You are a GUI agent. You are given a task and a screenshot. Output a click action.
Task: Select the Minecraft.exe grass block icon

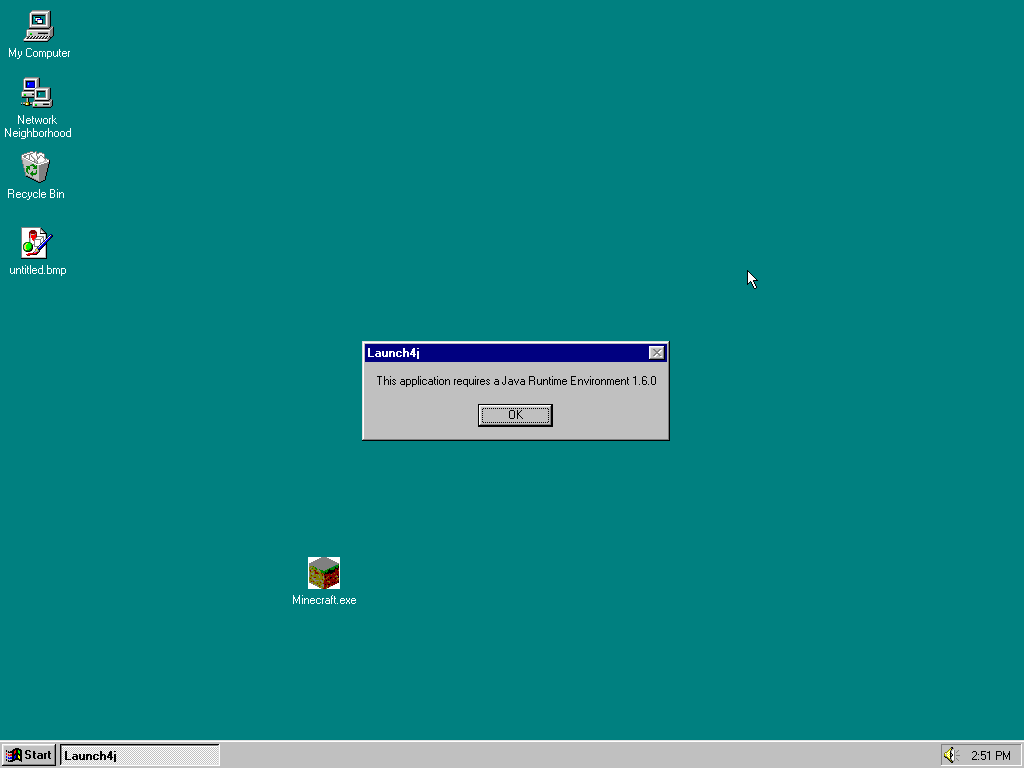[324, 573]
